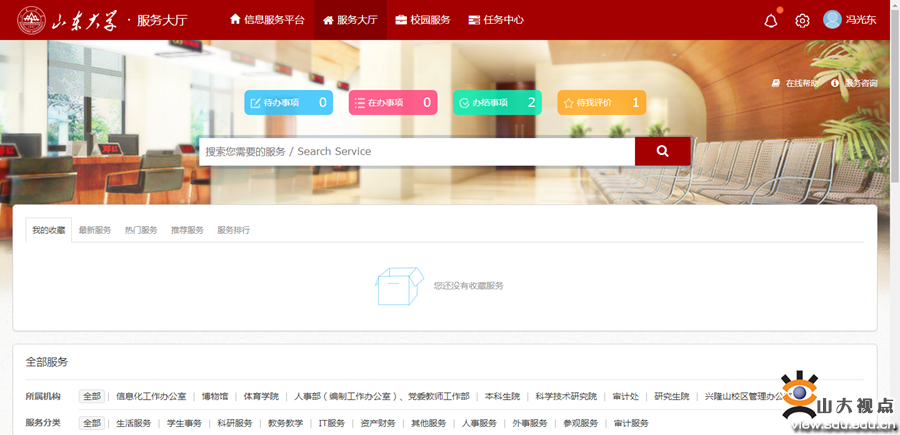Open the 办结事项 completed items tile
Image resolution: width=900 pixels, height=435 pixels.
click(497, 102)
